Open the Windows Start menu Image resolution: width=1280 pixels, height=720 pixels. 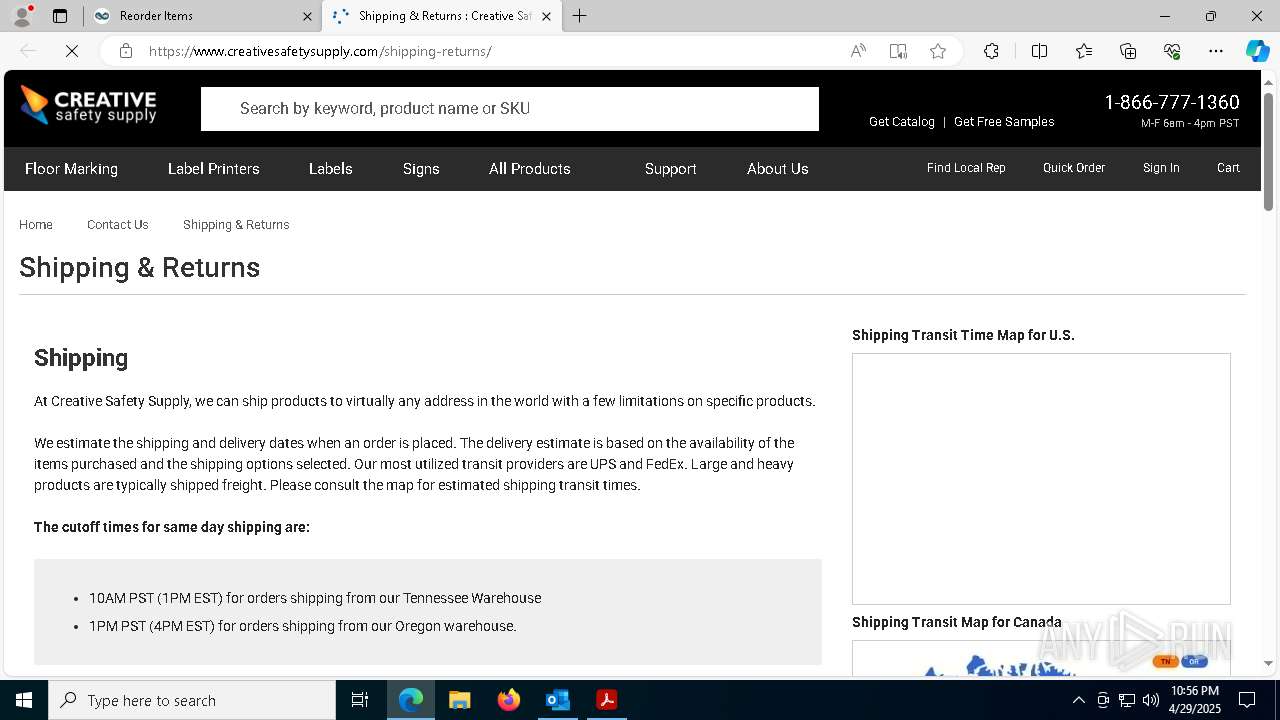pos(24,700)
